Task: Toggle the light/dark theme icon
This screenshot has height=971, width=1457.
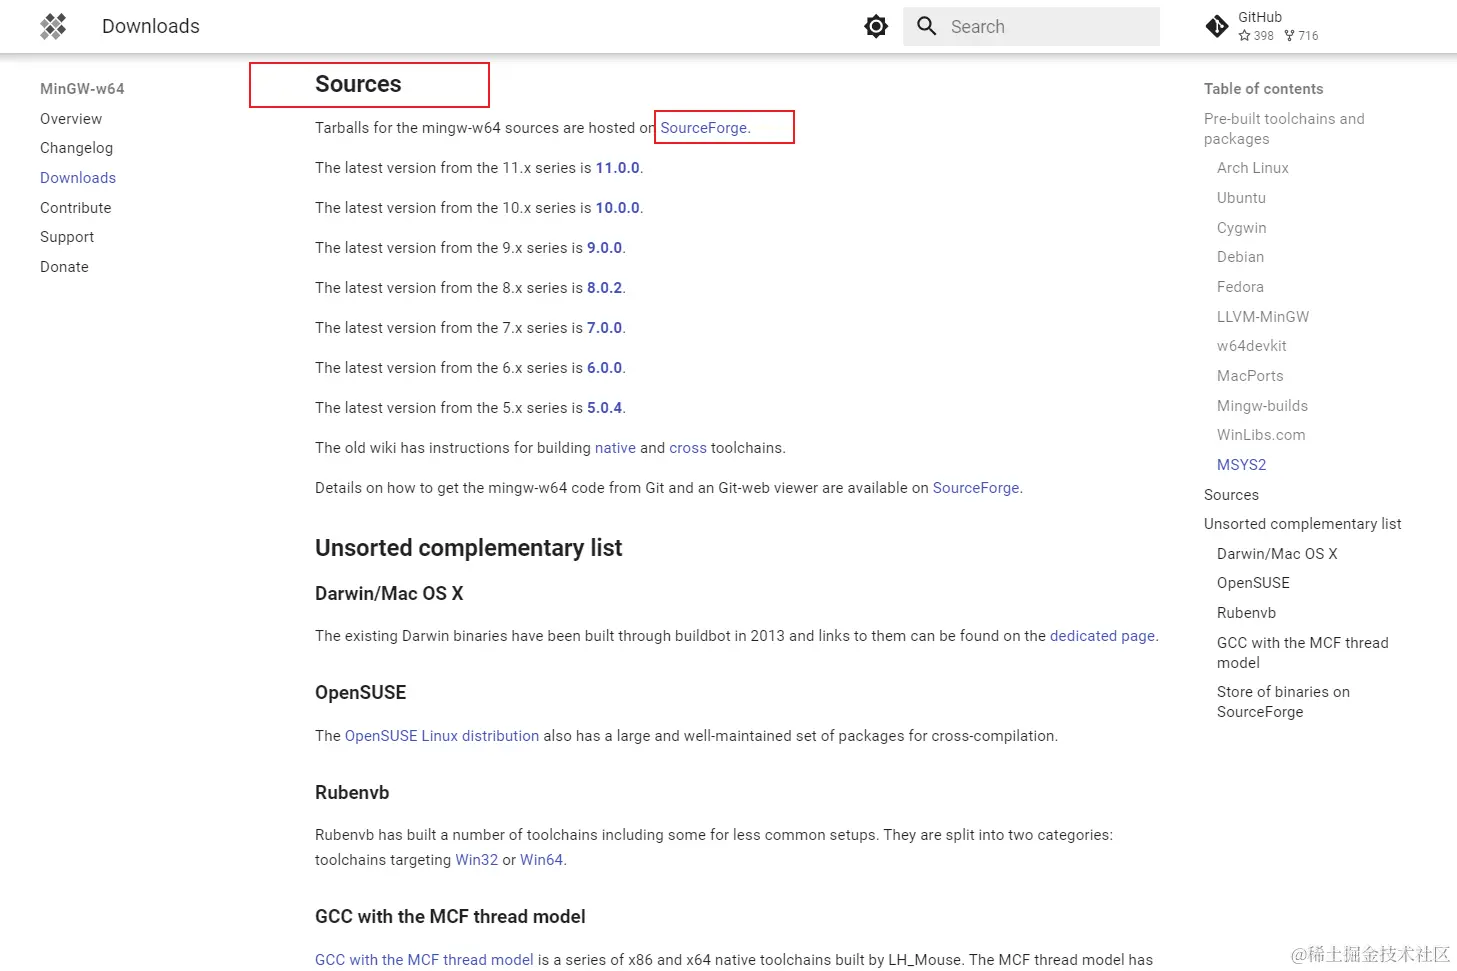Action: [x=876, y=26]
